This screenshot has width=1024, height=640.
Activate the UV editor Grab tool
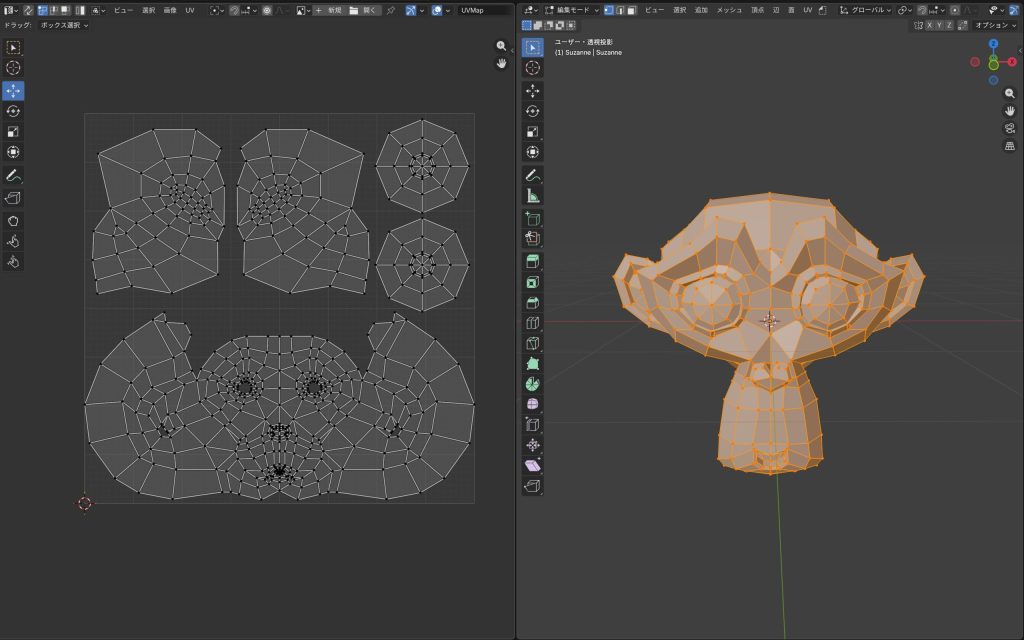[14, 220]
